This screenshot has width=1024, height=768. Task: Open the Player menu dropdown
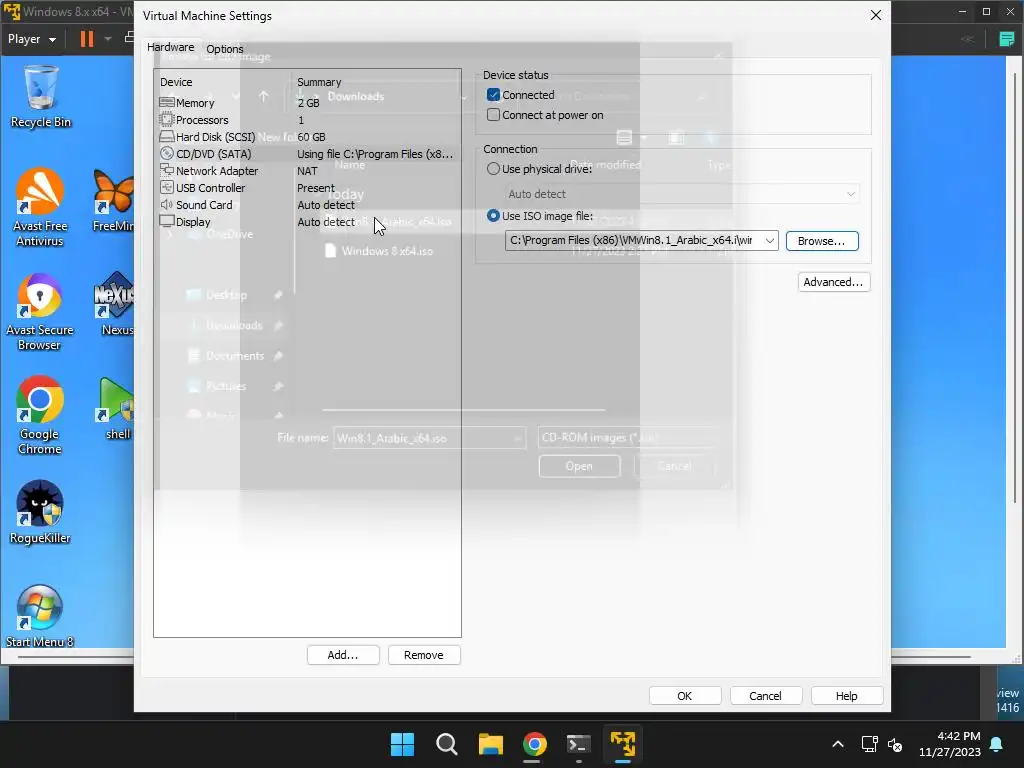coord(31,39)
